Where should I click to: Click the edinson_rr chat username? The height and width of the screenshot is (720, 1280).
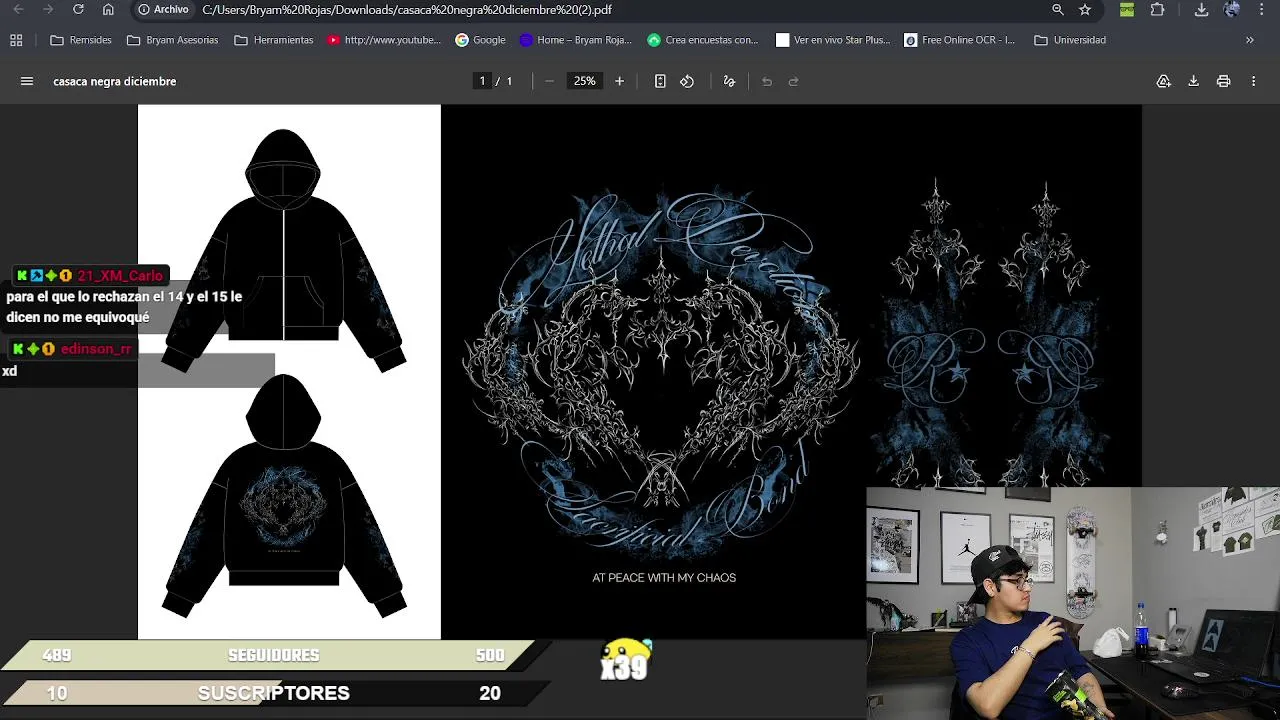[x=96, y=349]
